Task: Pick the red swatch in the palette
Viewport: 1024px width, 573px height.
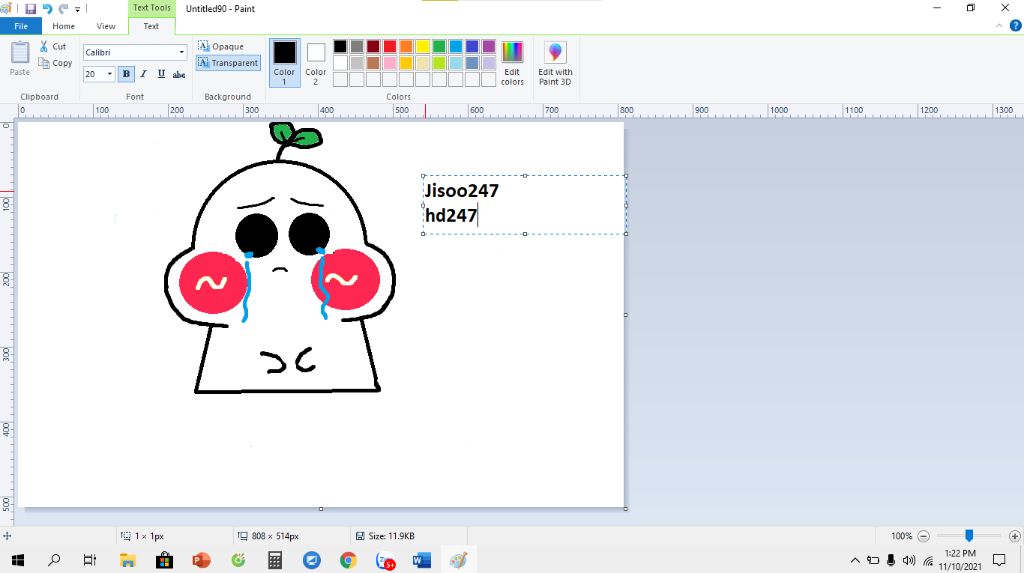Action: pyautogui.click(x=390, y=46)
